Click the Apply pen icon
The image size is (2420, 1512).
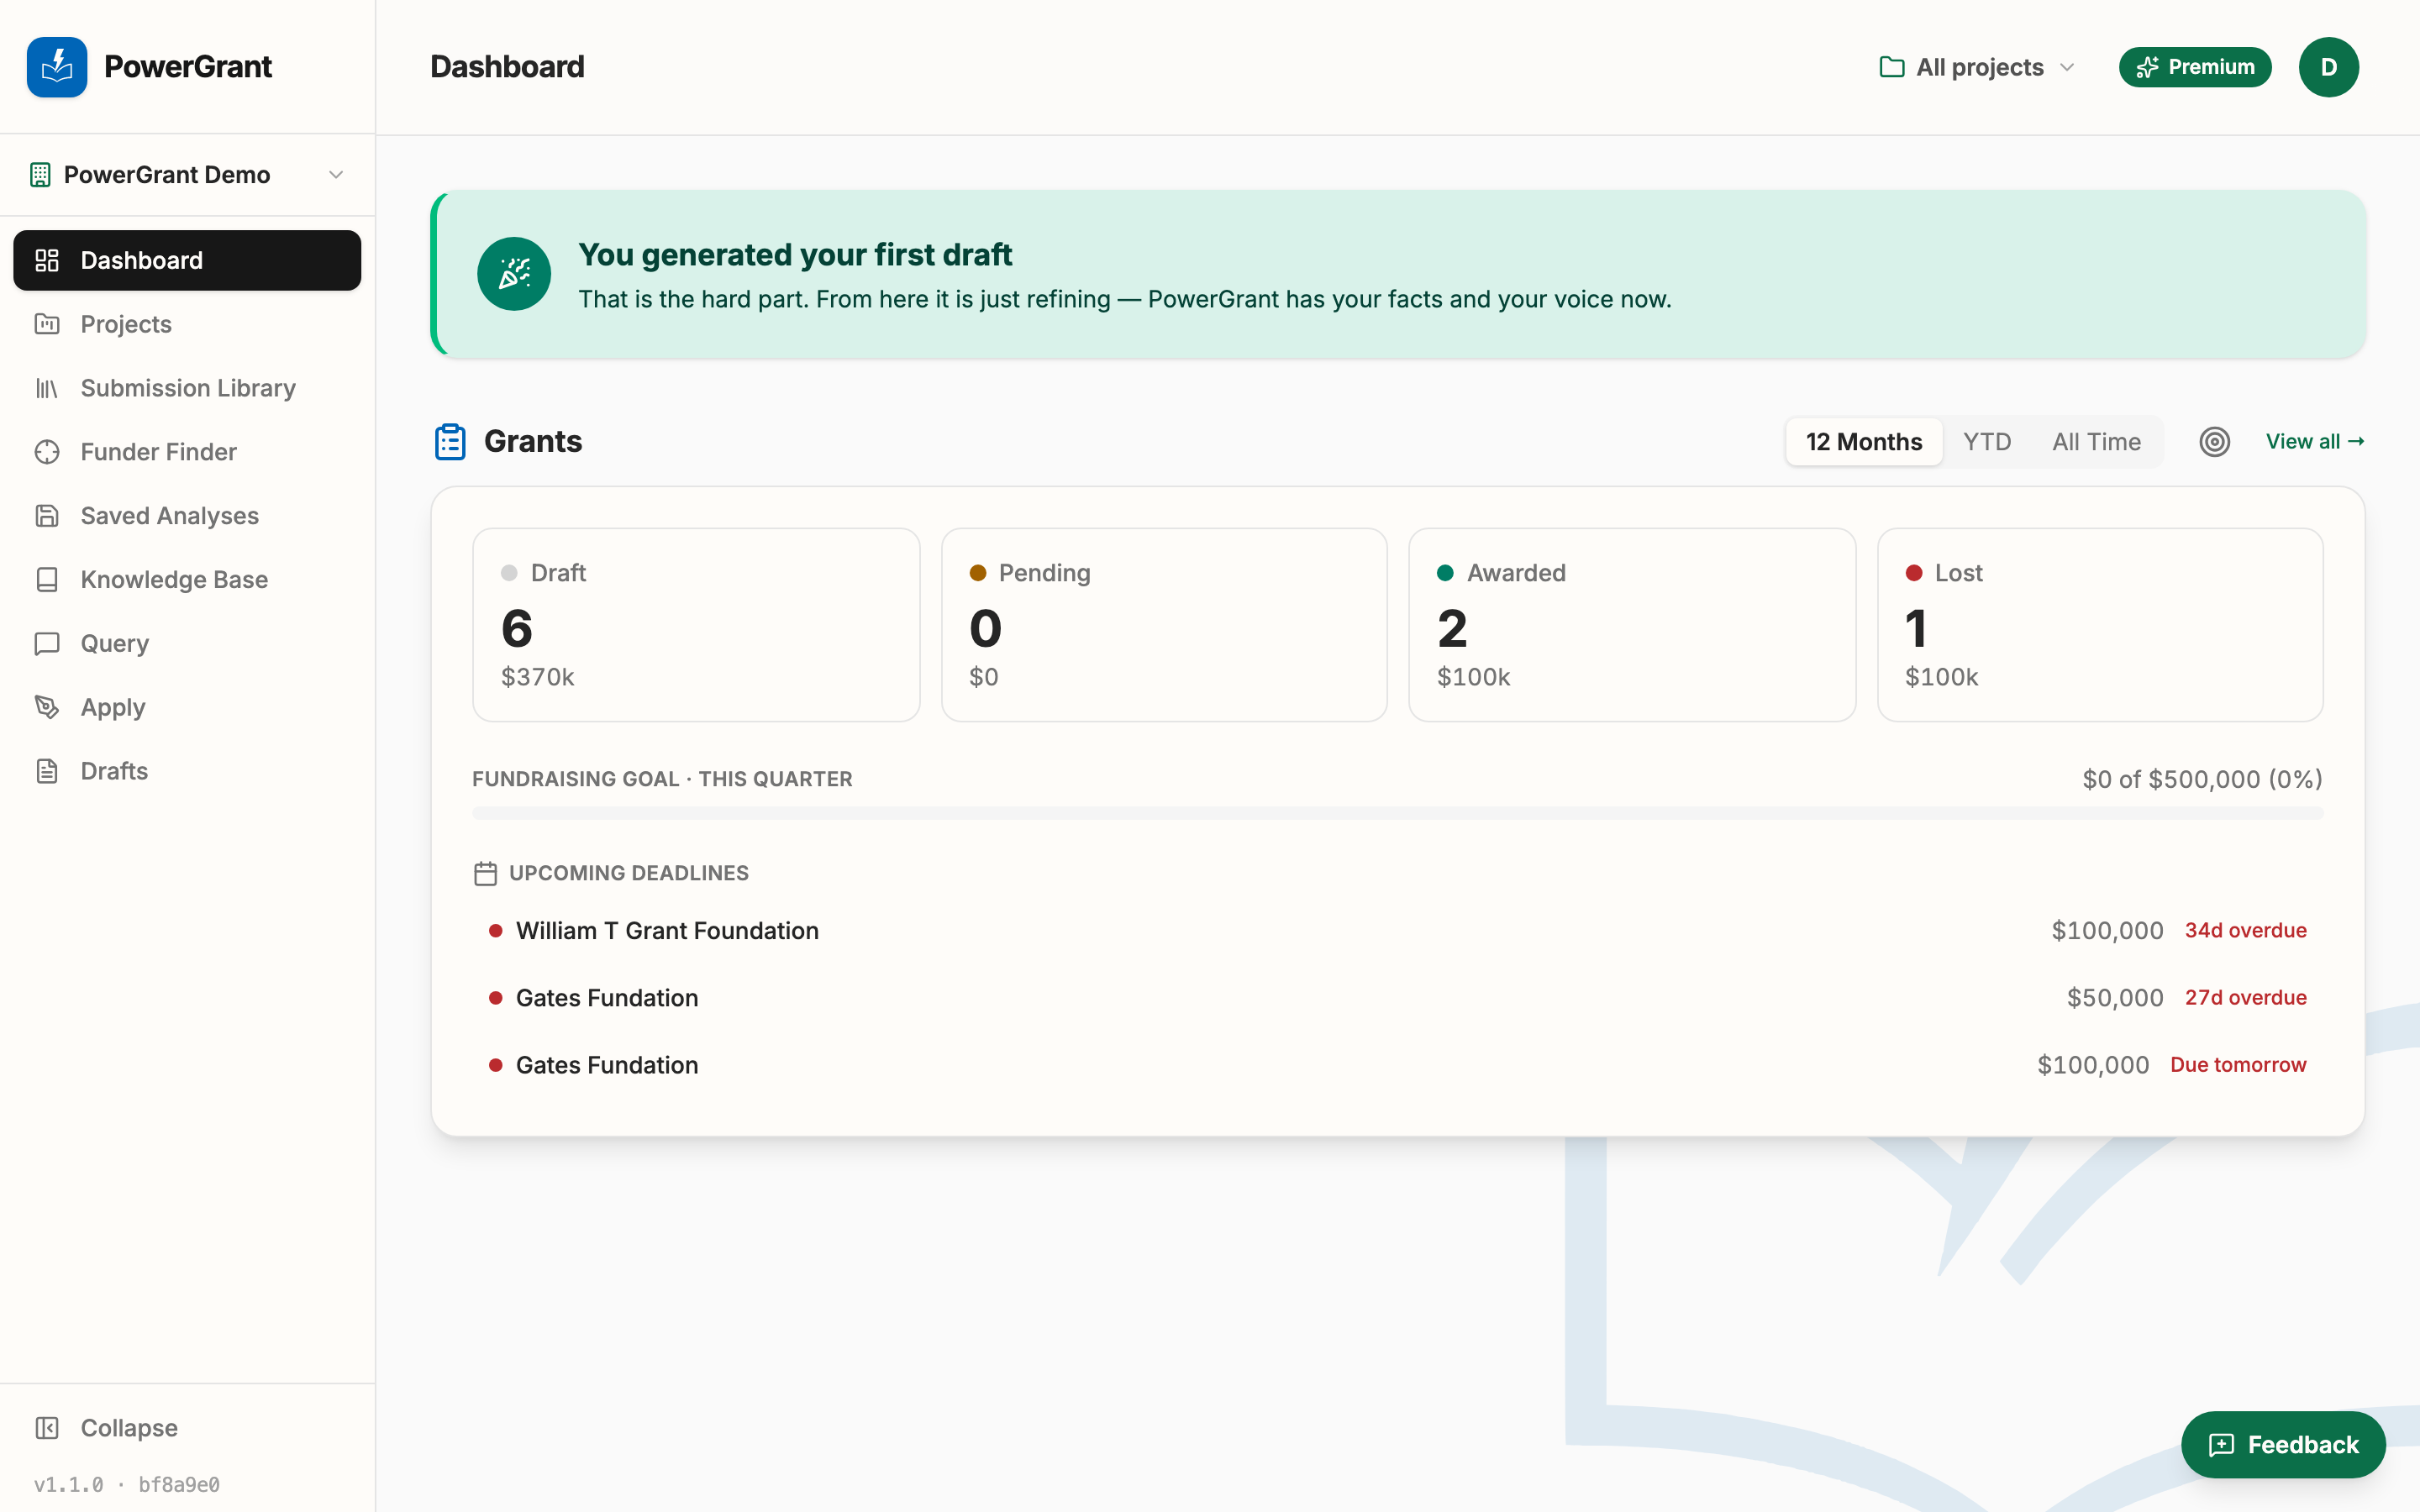click(47, 707)
